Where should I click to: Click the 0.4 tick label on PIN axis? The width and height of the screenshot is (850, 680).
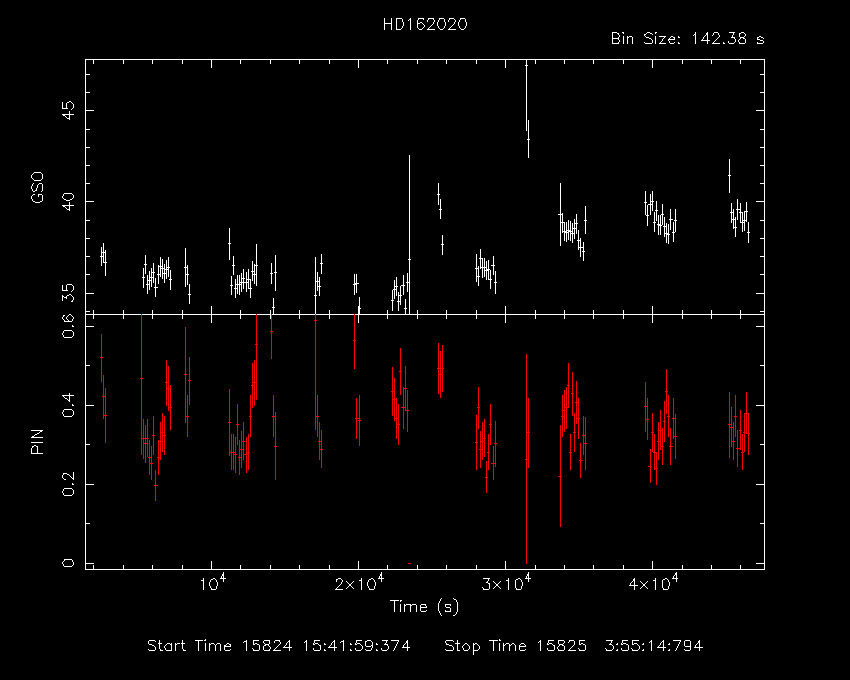(x=68, y=405)
